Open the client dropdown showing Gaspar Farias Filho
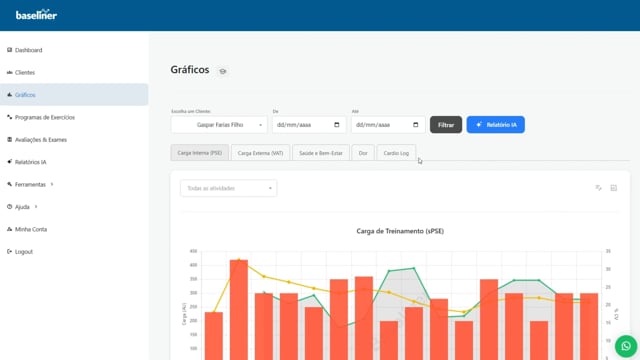 219,124
